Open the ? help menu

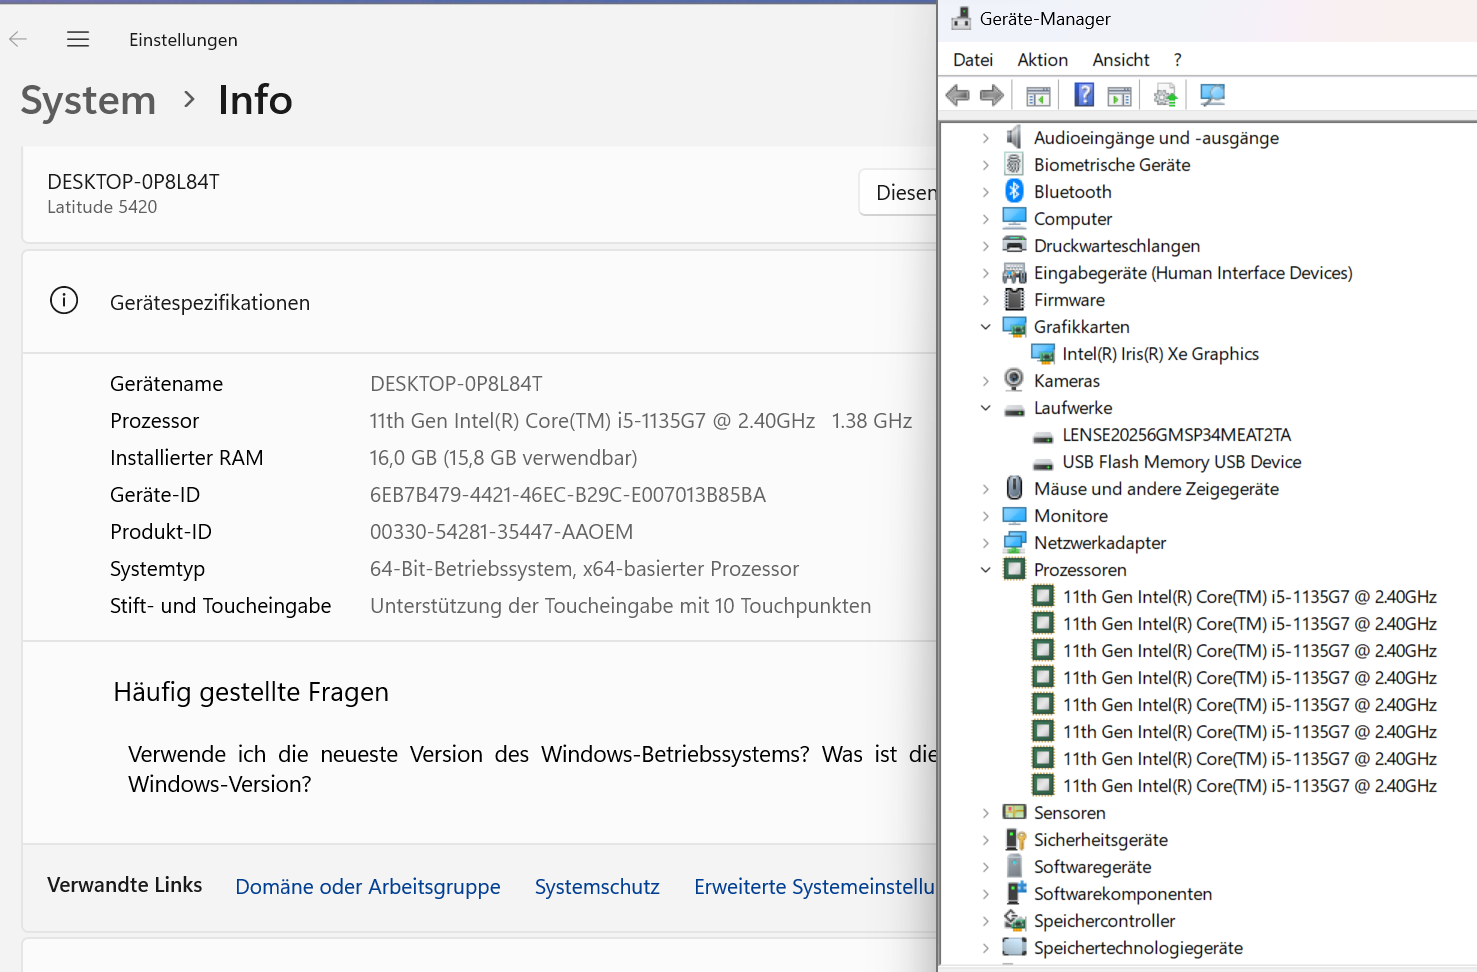pos(1178,60)
